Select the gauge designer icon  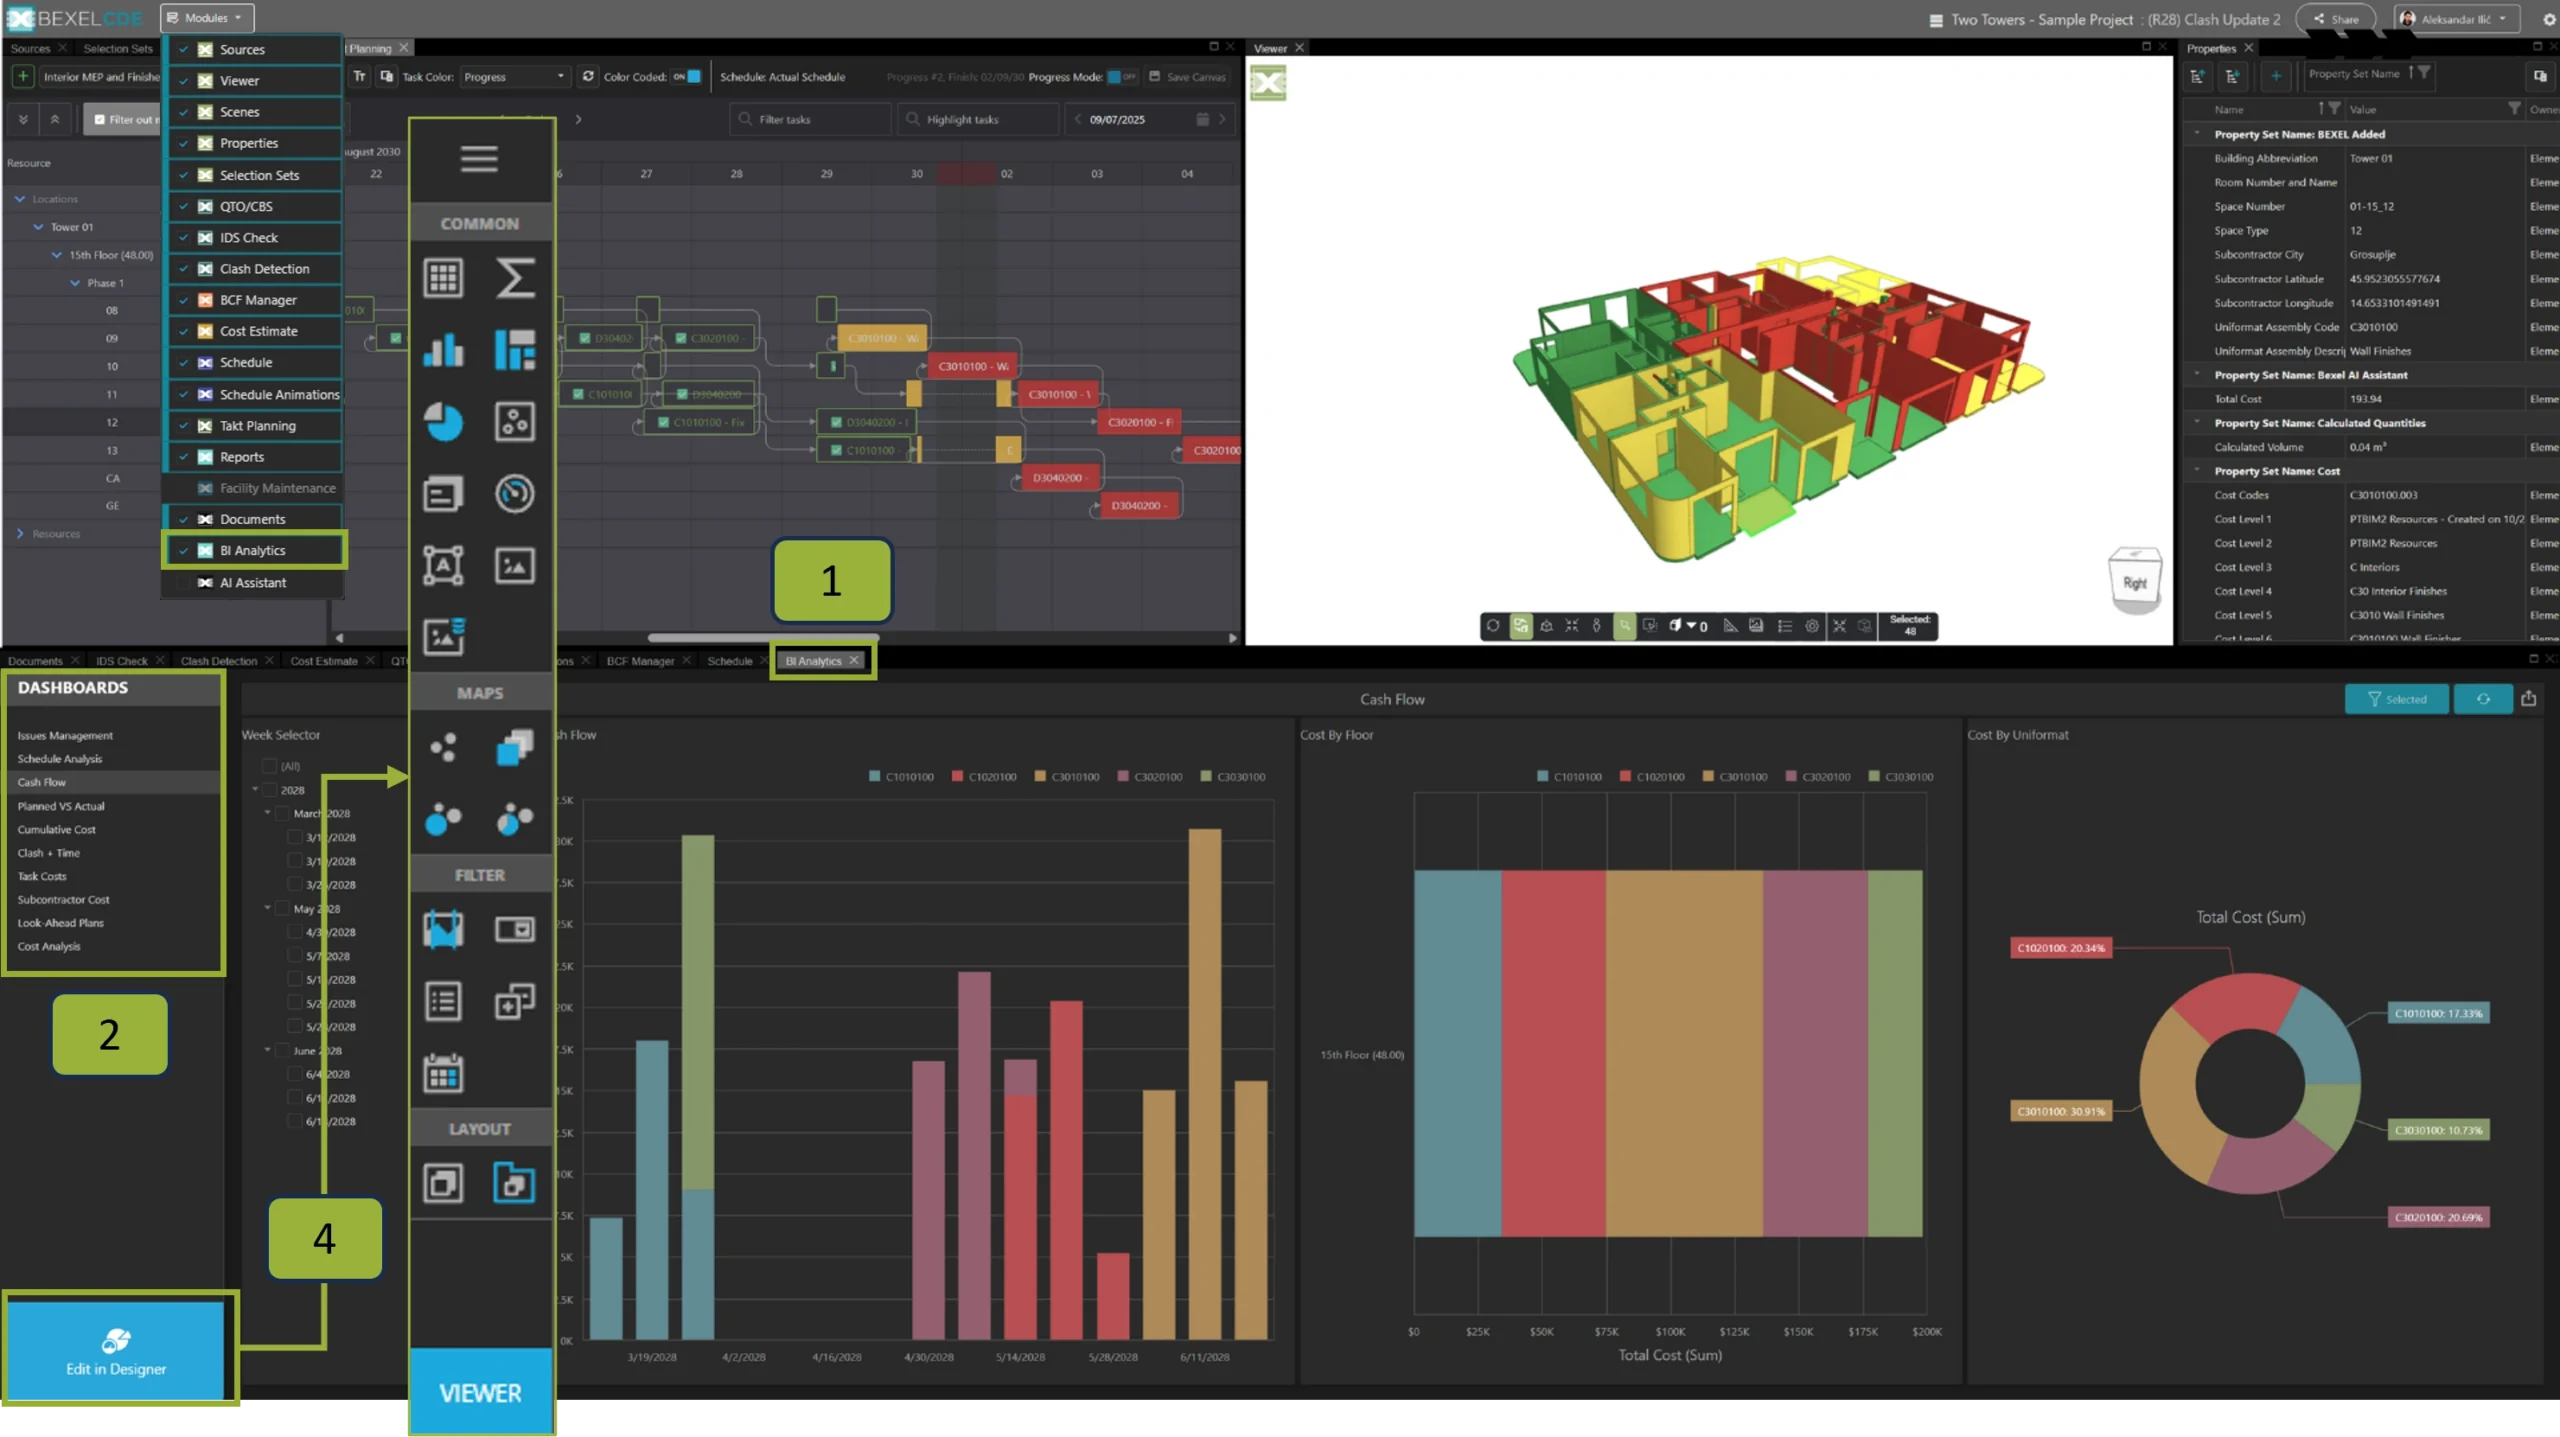coord(515,494)
